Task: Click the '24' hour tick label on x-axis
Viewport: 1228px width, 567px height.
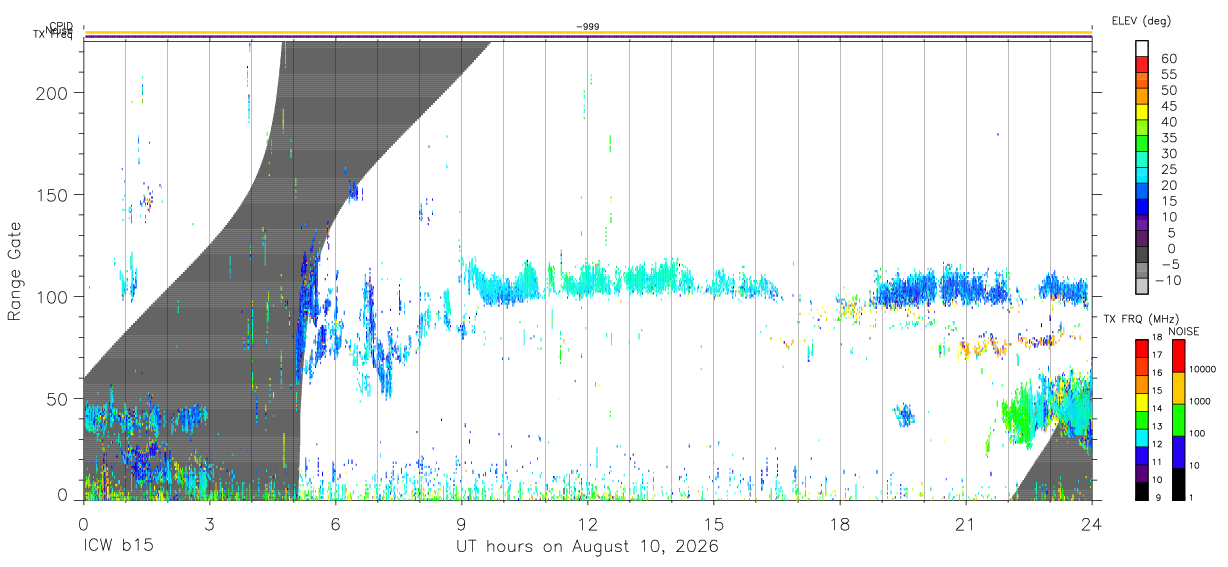Action: tap(1091, 524)
